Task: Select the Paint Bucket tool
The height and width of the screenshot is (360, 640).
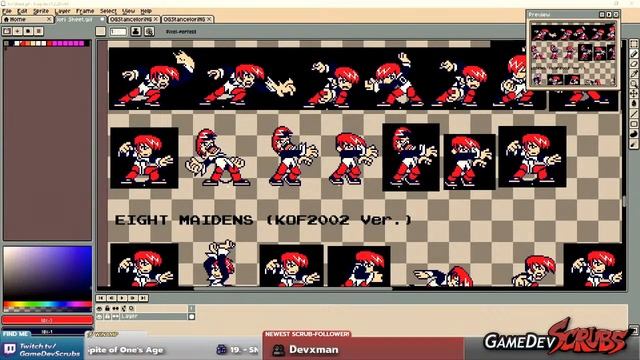Action: coord(633,104)
